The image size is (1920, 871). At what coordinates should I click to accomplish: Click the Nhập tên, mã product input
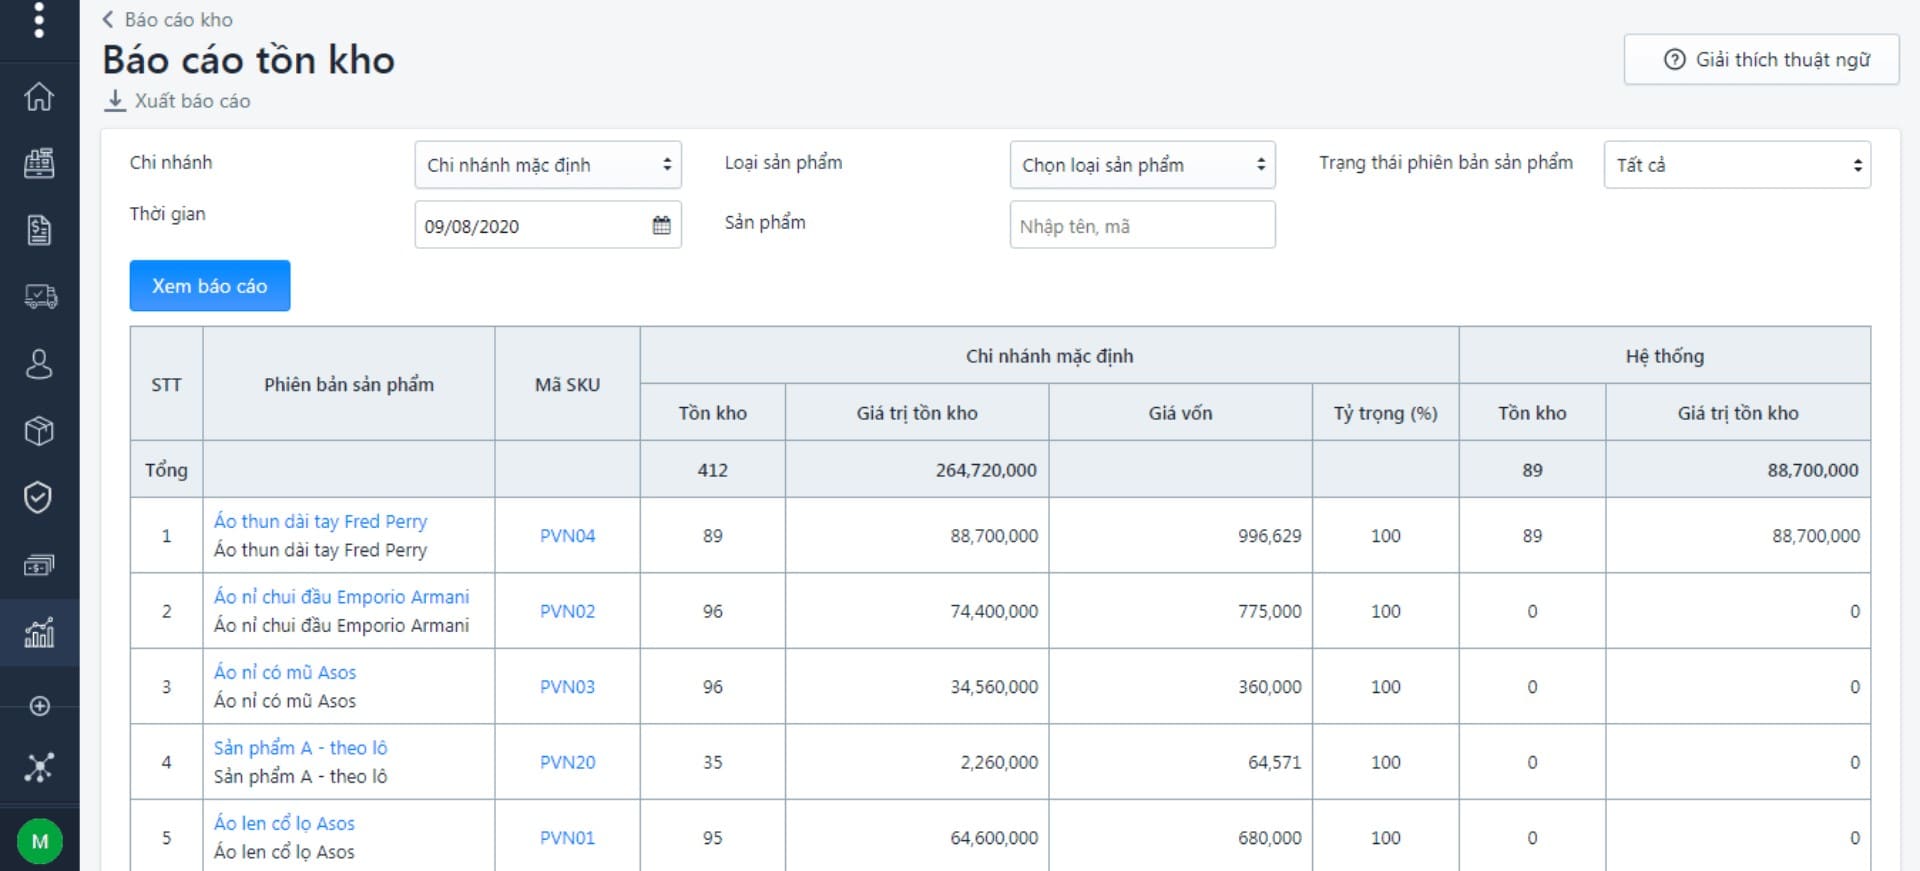tap(1143, 225)
